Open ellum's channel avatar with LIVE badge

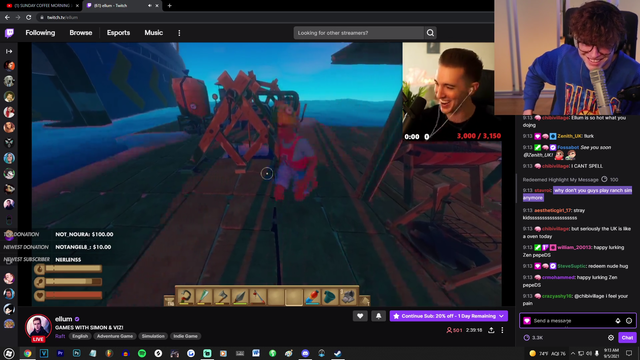point(38,328)
